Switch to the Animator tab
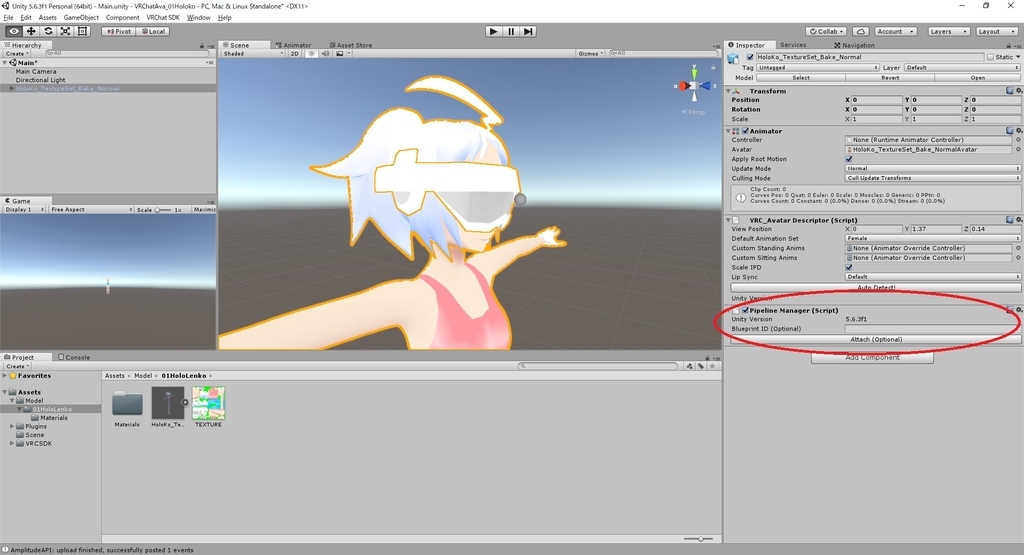 293,45
